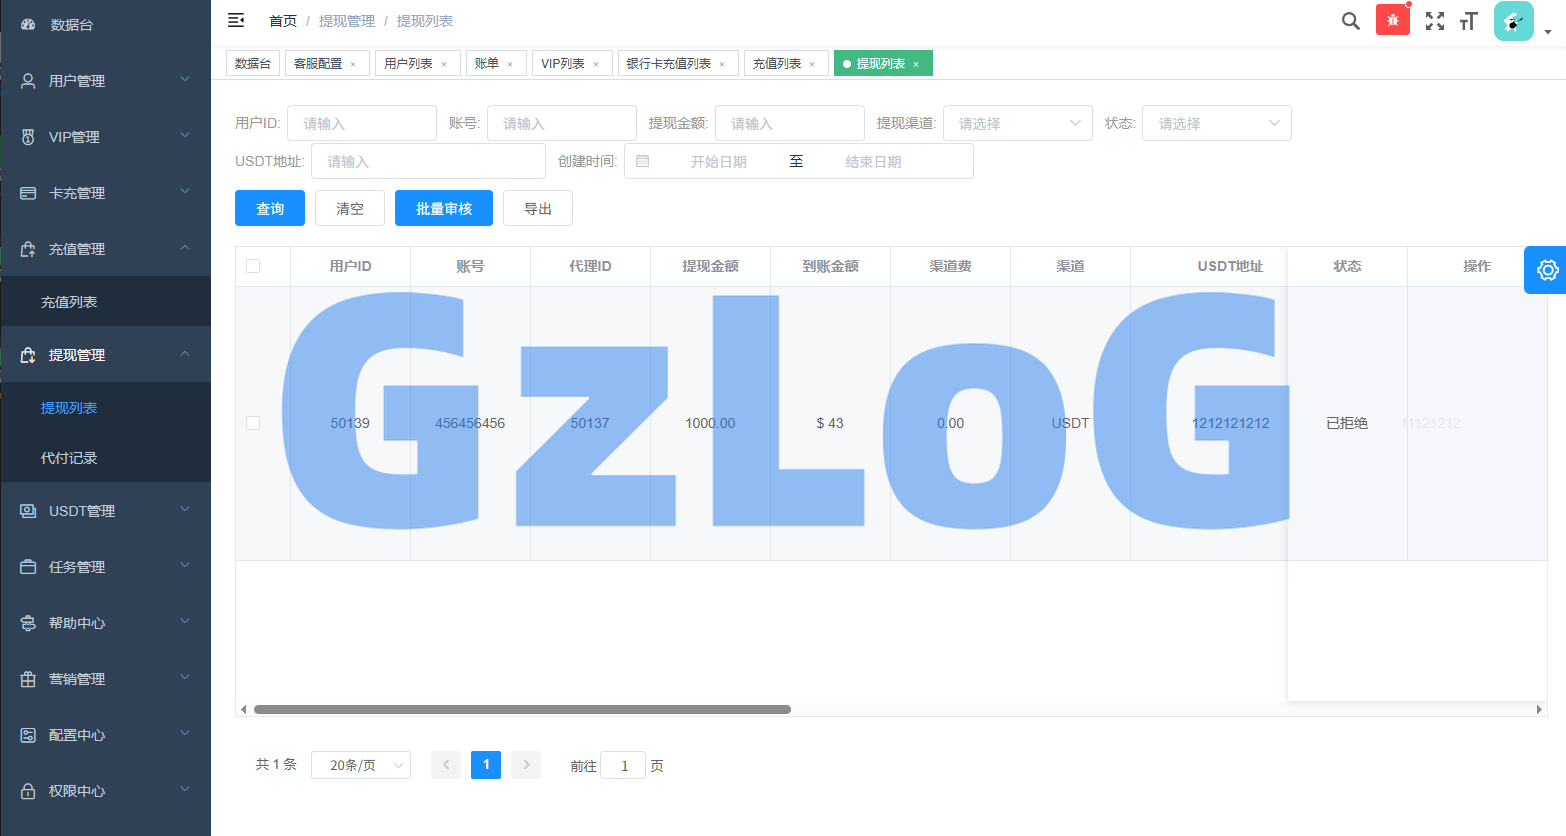Open the 状态 filter dropdown
Screen dimensions: 1566x836
tap(1216, 123)
